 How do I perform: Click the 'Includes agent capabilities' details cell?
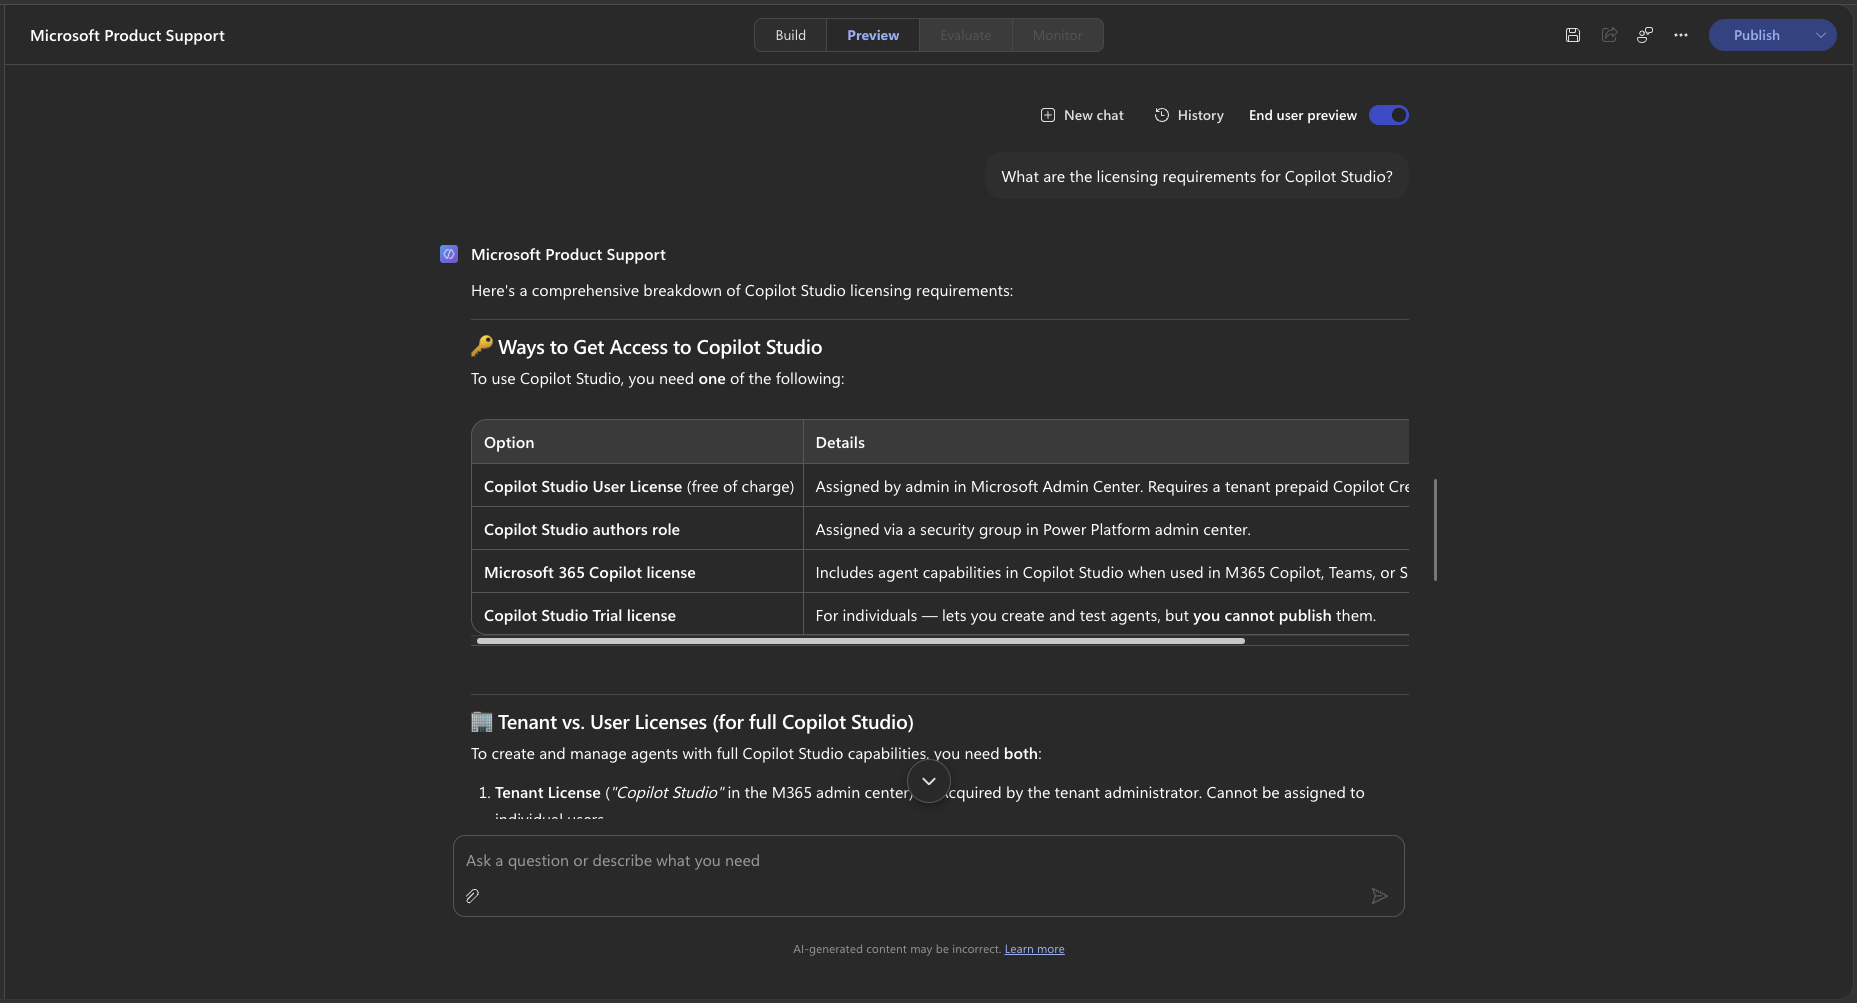[x=1106, y=572]
